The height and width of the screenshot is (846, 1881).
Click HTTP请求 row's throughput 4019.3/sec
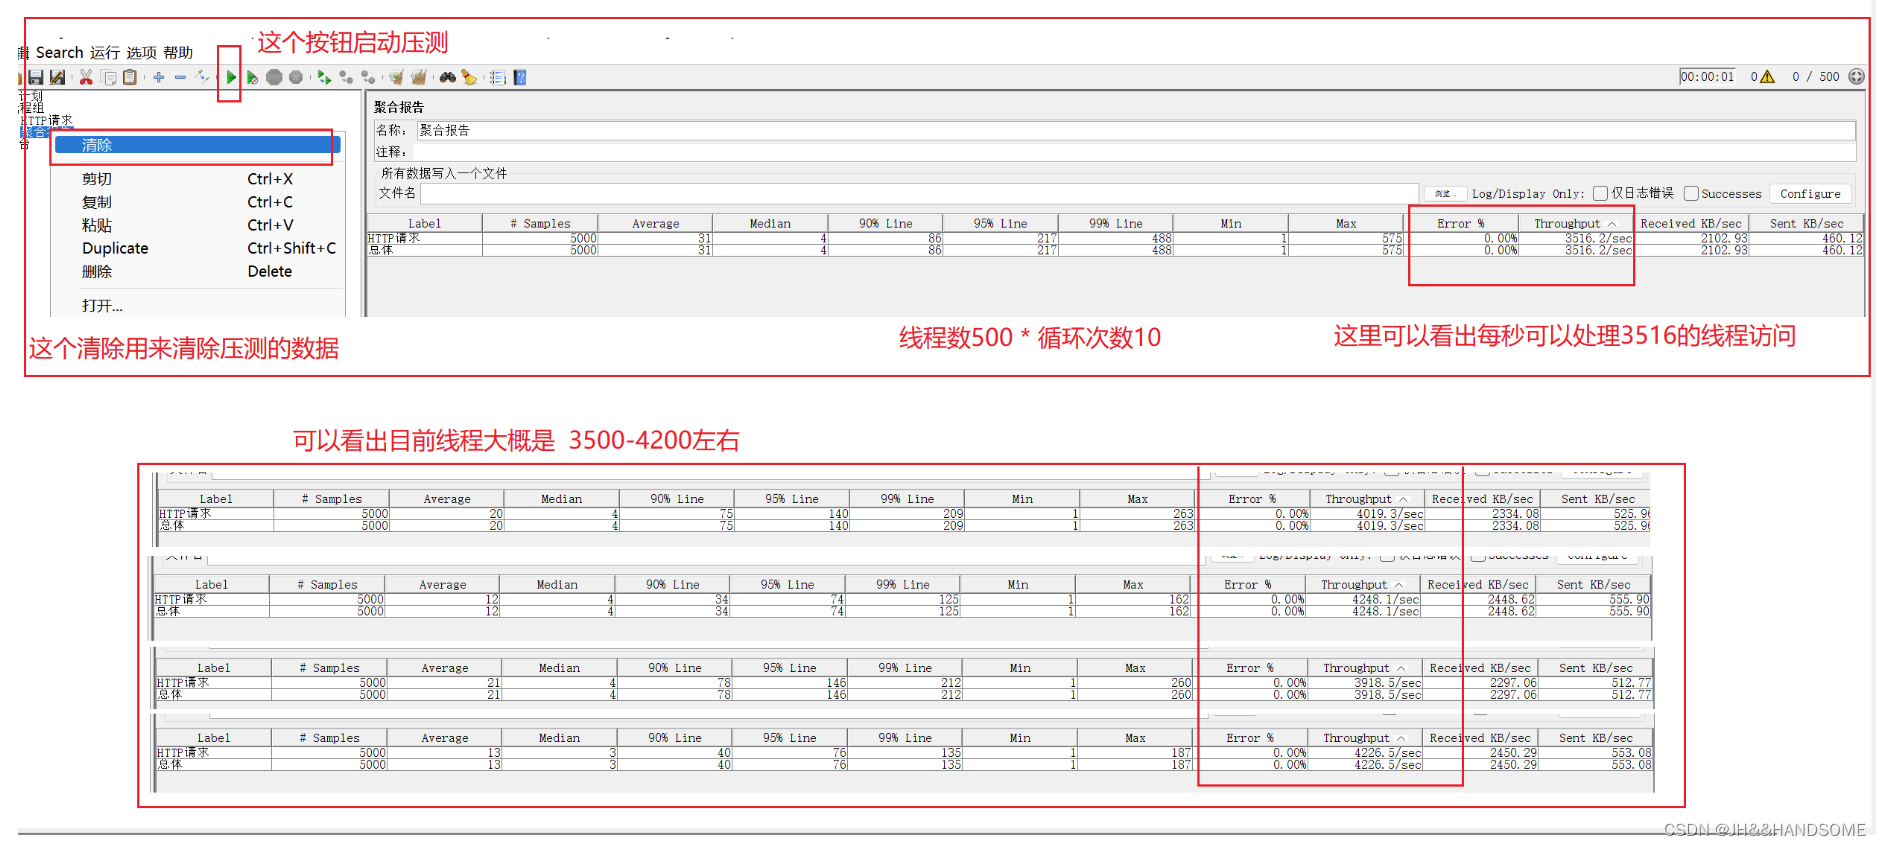(1390, 514)
